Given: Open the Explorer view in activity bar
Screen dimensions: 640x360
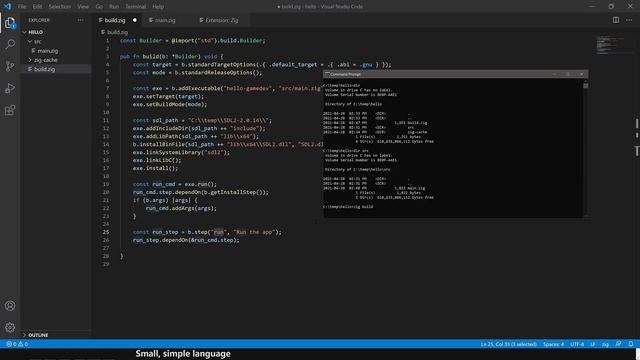Looking at the screenshot, I should [x=10, y=23].
